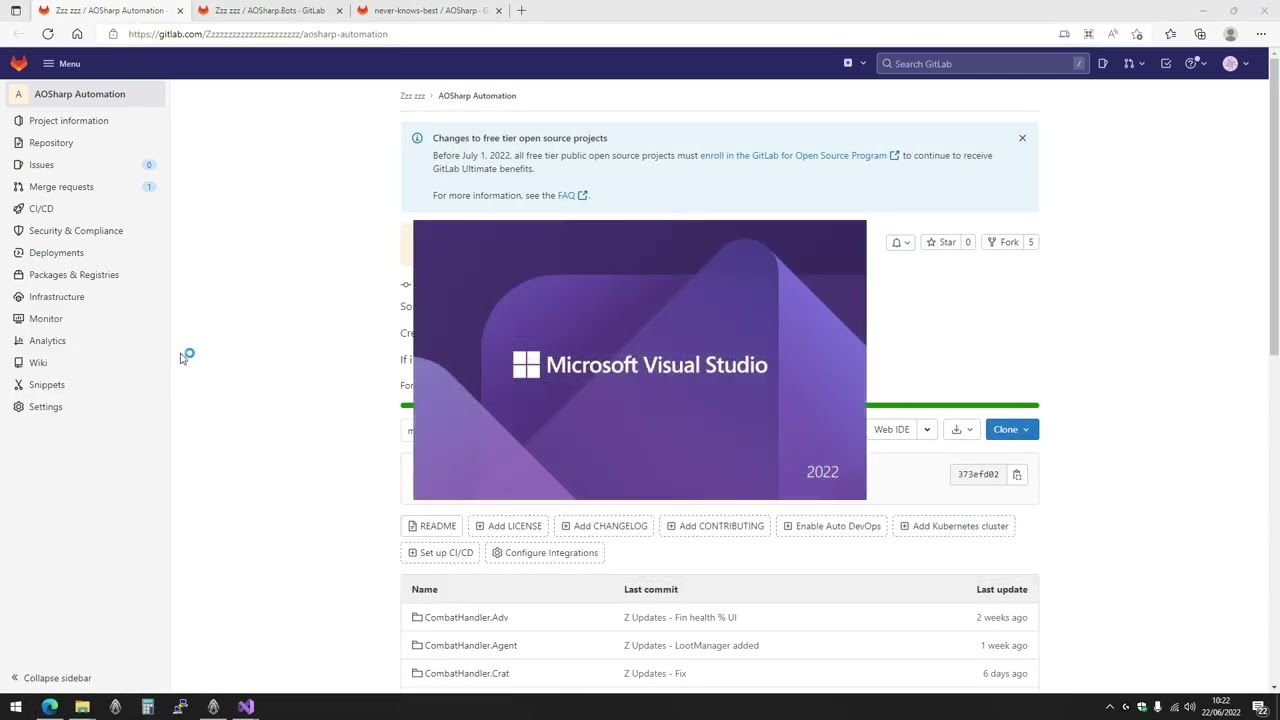Click the Monitor sidebar icon
Screen dimensions: 1280x720
pos(19,319)
